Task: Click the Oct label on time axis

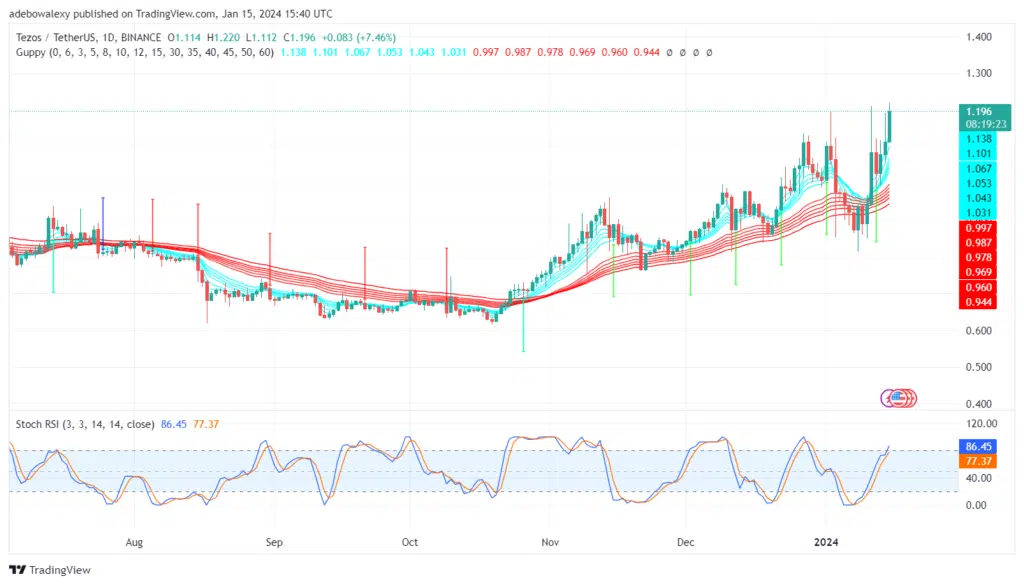Action: coord(410,542)
